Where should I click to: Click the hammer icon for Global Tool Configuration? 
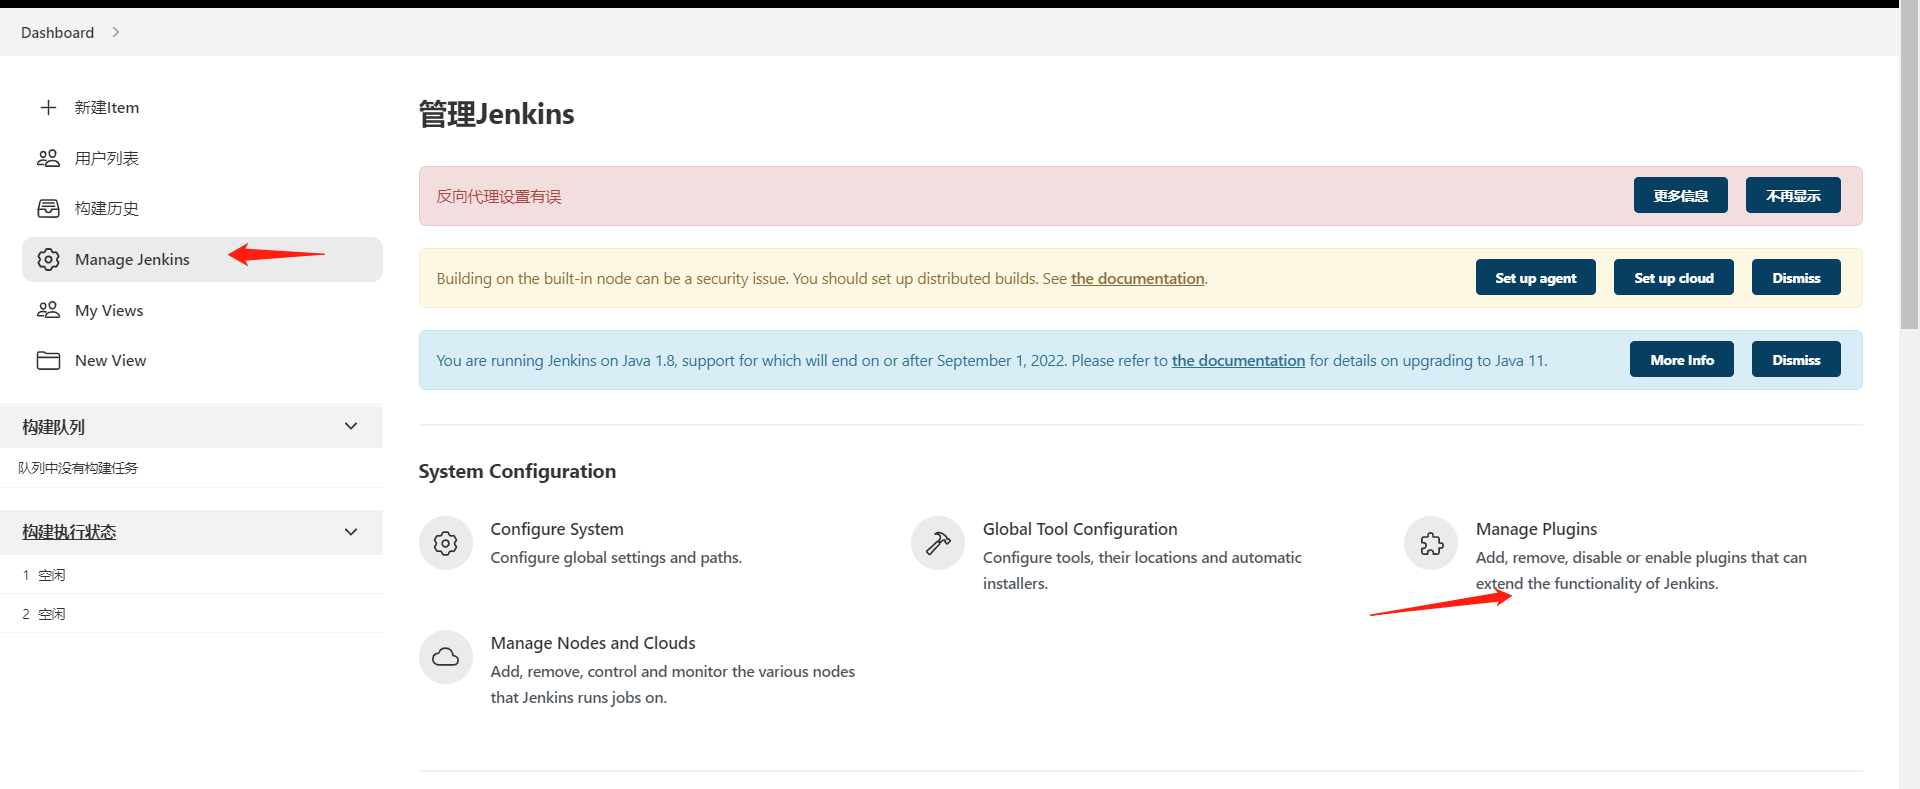(x=938, y=543)
